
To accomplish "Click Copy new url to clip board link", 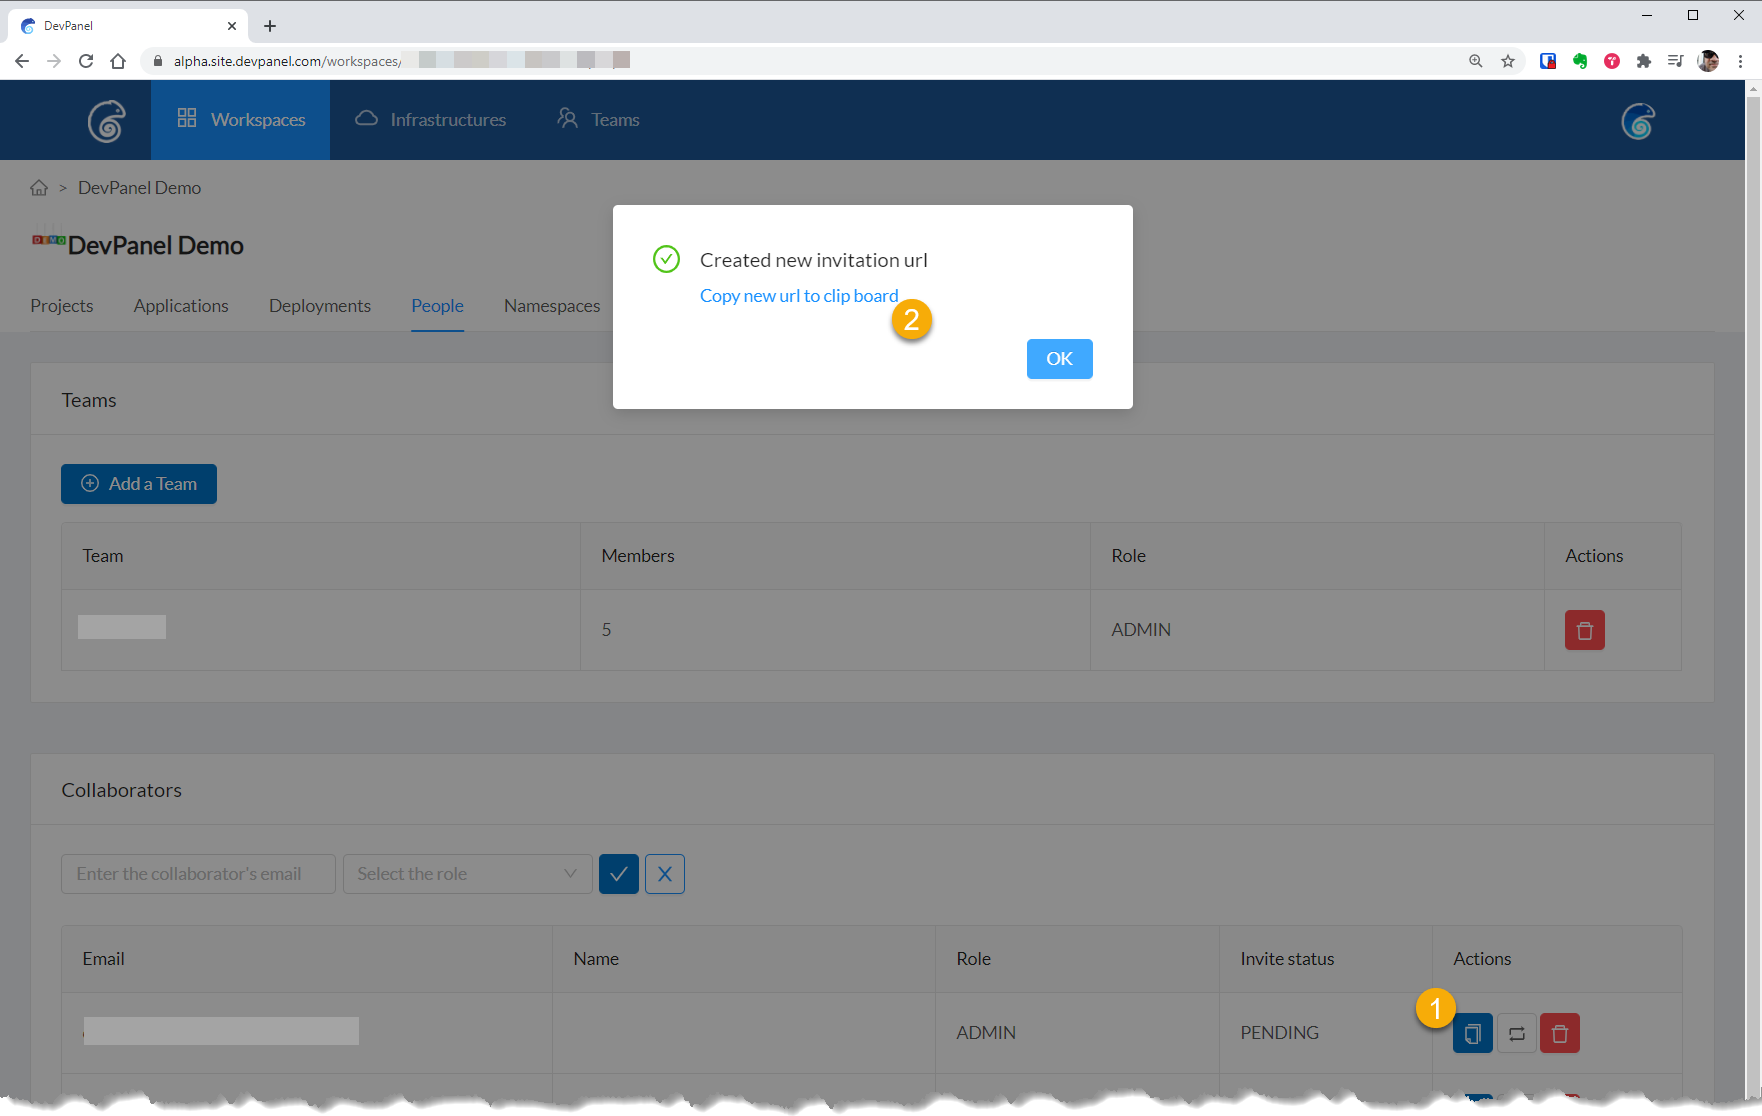I will pos(798,296).
